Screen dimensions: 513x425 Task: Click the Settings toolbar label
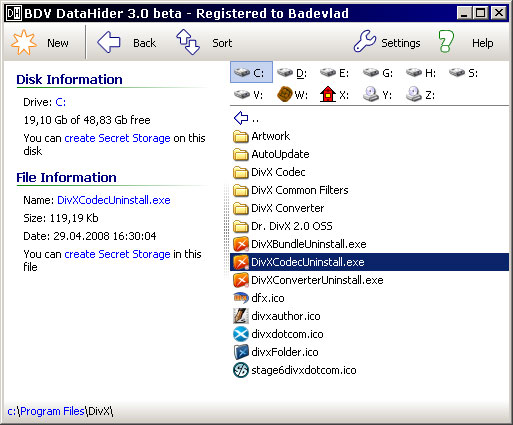click(x=401, y=43)
